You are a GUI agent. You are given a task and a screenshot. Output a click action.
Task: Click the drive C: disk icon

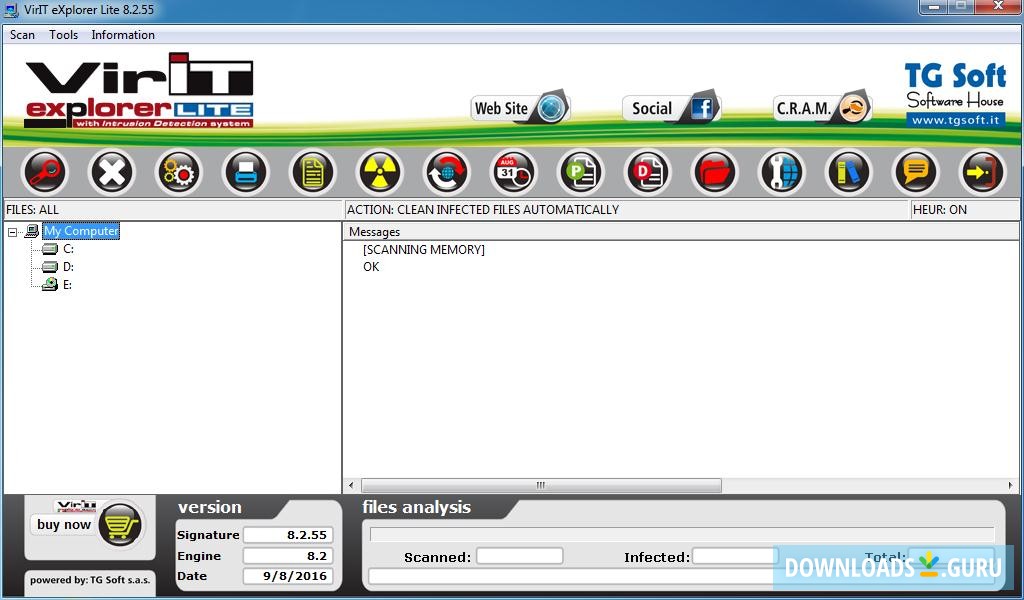(x=50, y=249)
